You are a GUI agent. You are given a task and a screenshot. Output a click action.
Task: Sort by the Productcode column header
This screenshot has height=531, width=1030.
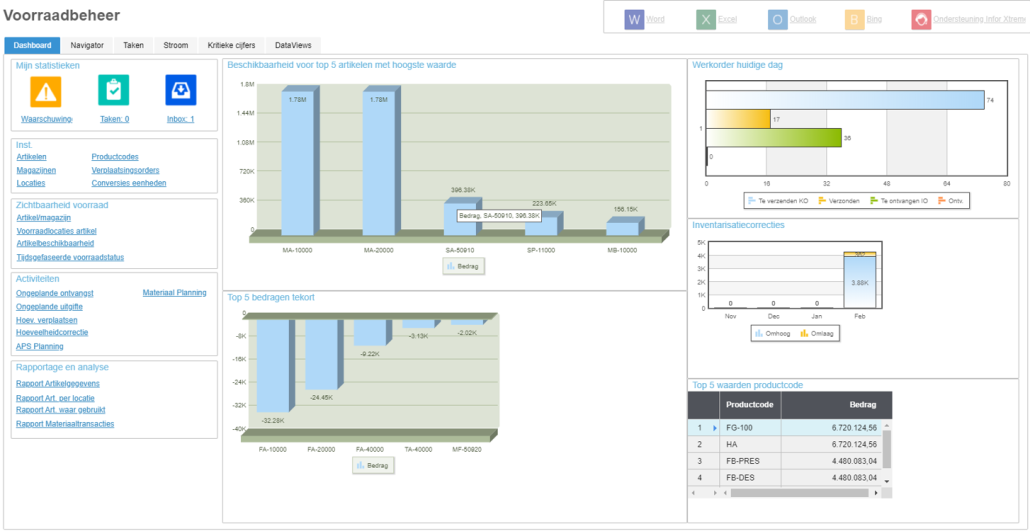749,405
